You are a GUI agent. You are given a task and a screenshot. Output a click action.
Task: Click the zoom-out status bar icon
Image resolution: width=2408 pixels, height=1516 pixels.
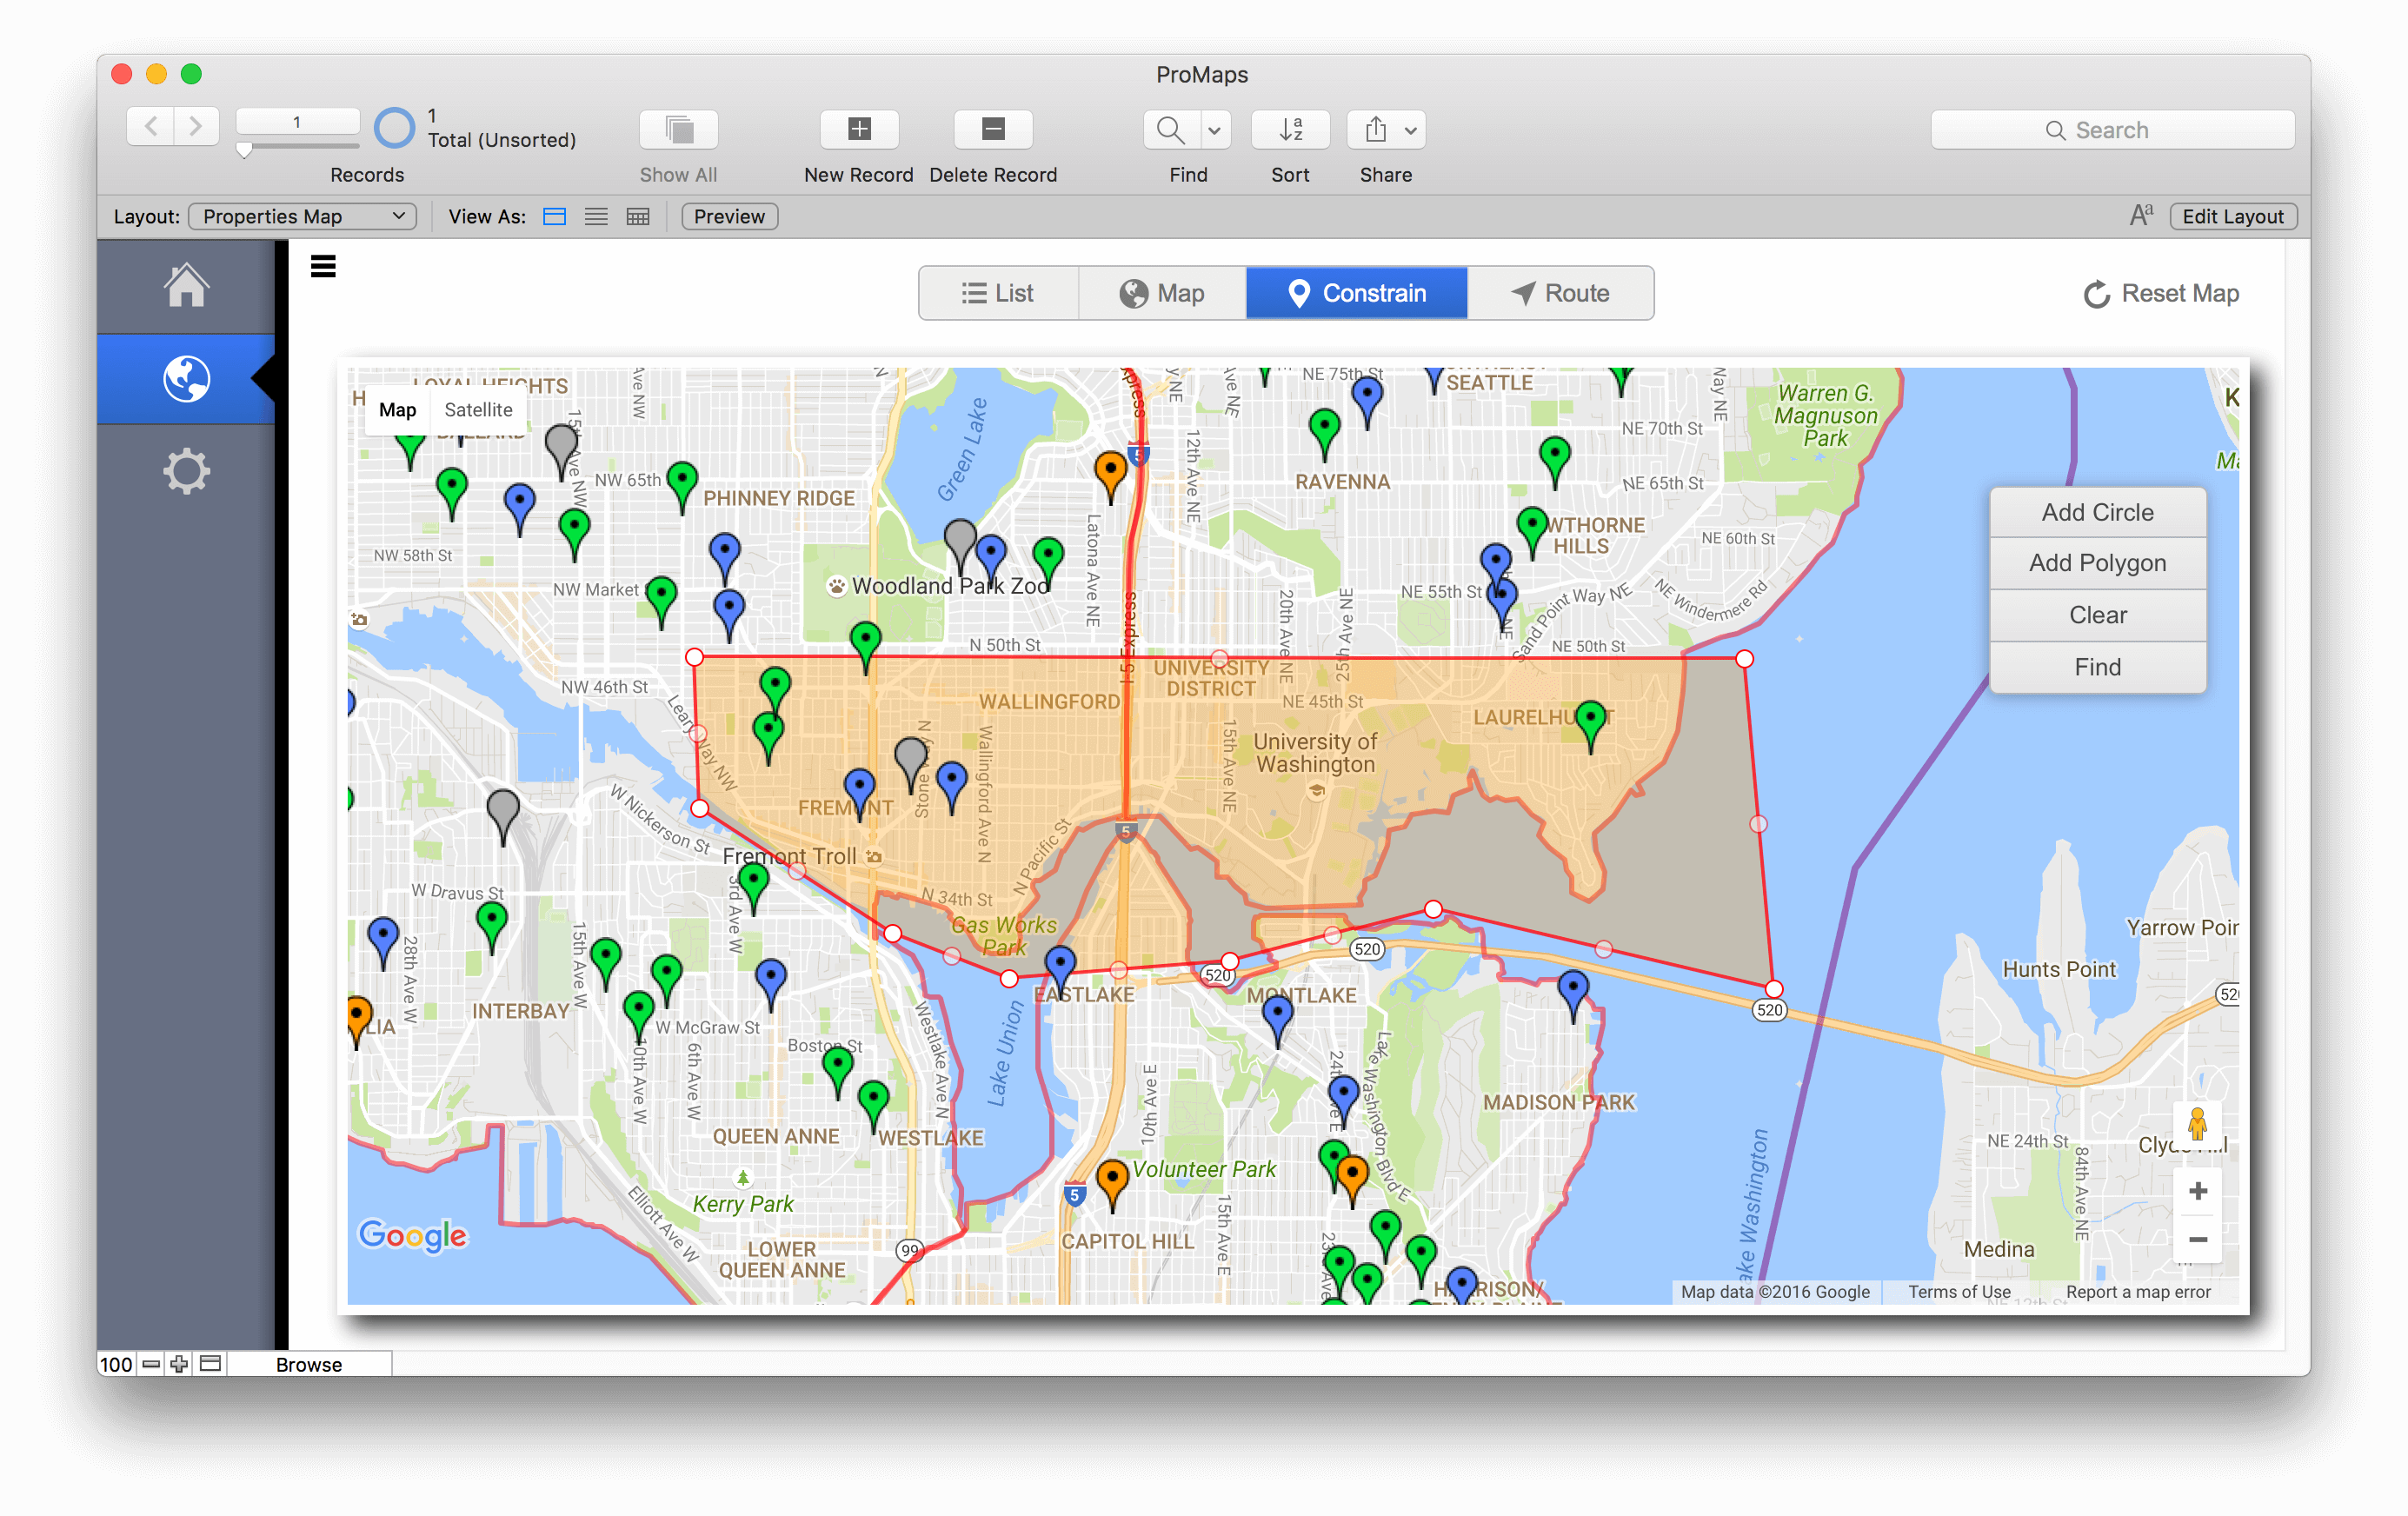[151, 1364]
